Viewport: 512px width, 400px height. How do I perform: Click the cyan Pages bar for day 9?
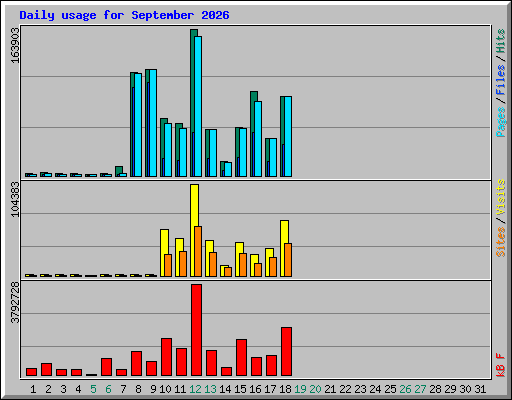pyautogui.click(x=153, y=123)
